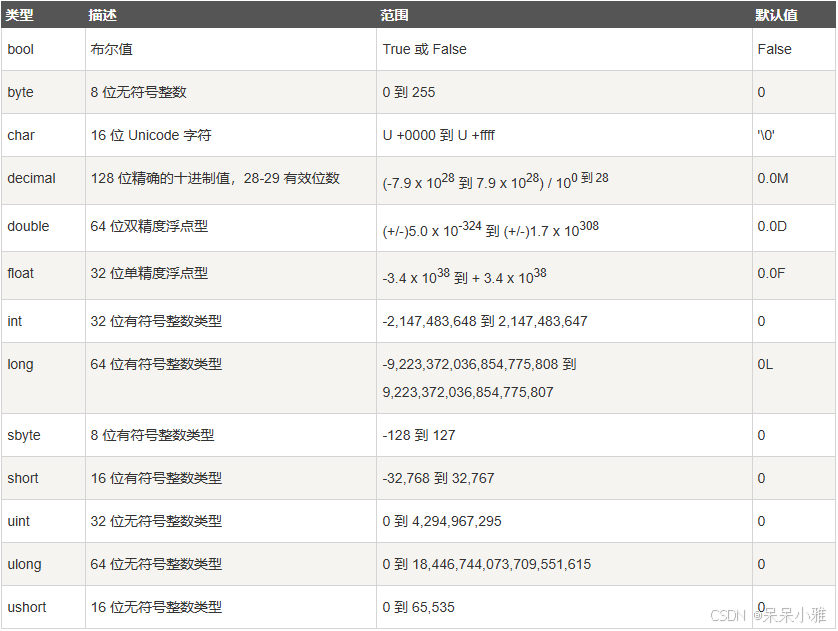Click the 0L default value
The width and height of the screenshot is (838, 631).
[765, 364]
